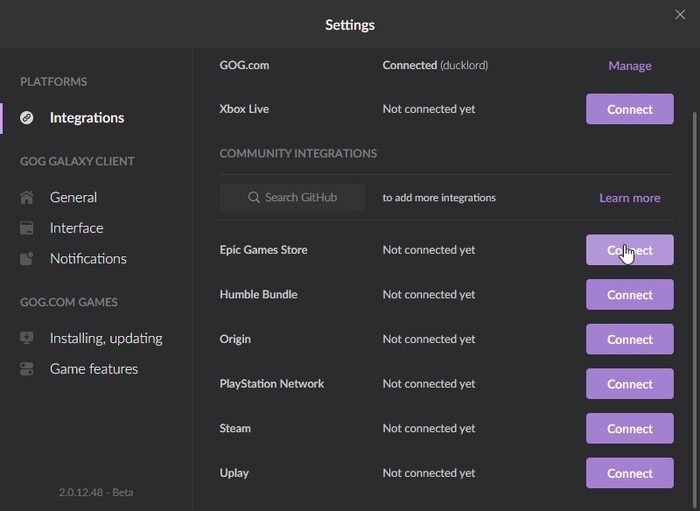Click the Installing, updating download icon
The height and width of the screenshot is (511, 700).
[x=27, y=338]
